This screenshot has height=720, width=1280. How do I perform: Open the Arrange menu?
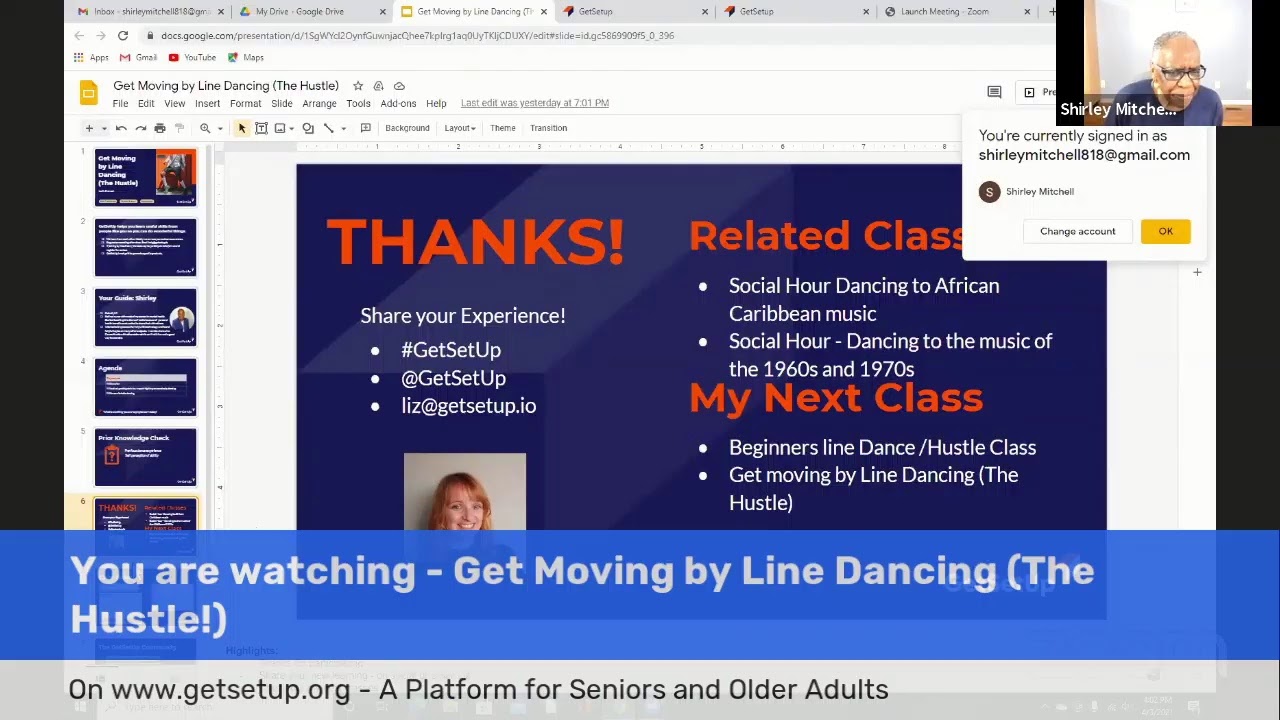coord(319,104)
